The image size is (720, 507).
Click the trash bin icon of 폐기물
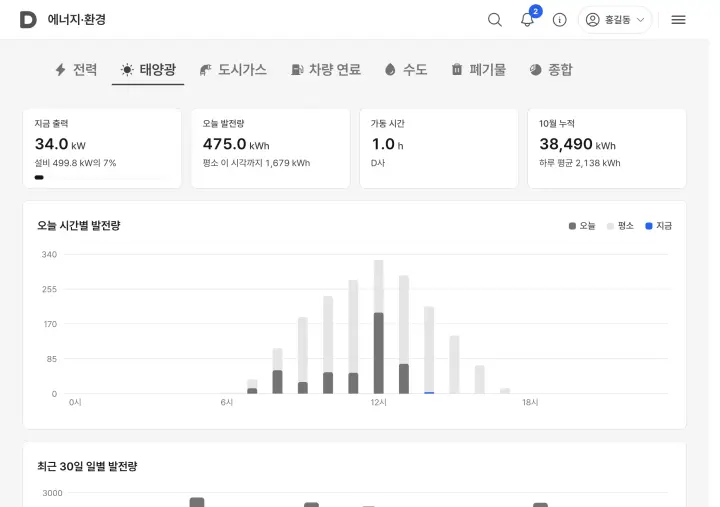tap(456, 69)
